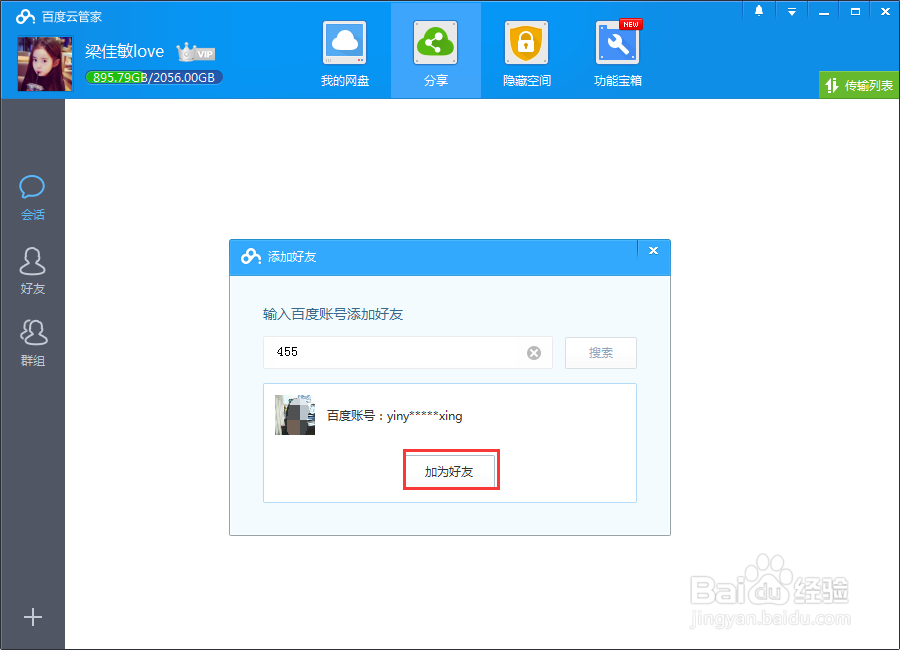Click the 搜索 search button
The height and width of the screenshot is (650, 900).
coord(600,353)
